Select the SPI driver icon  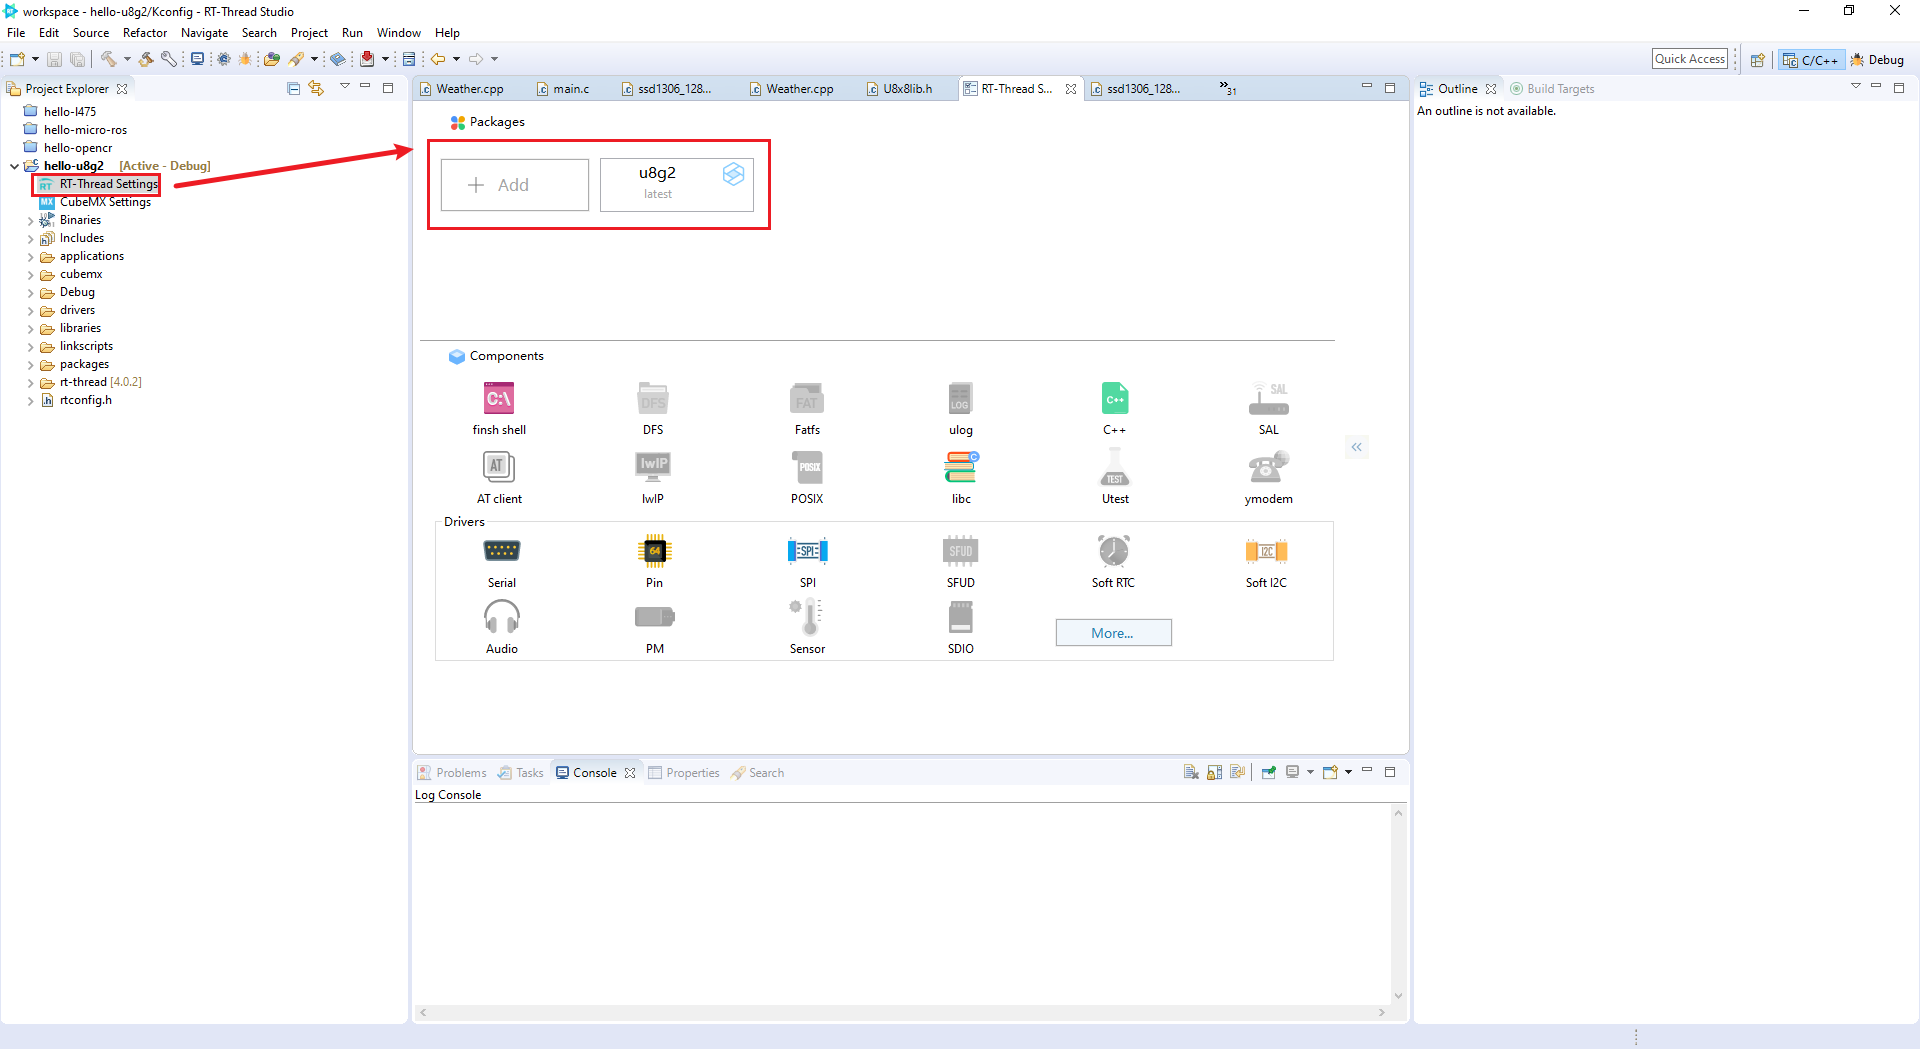(x=807, y=552)
